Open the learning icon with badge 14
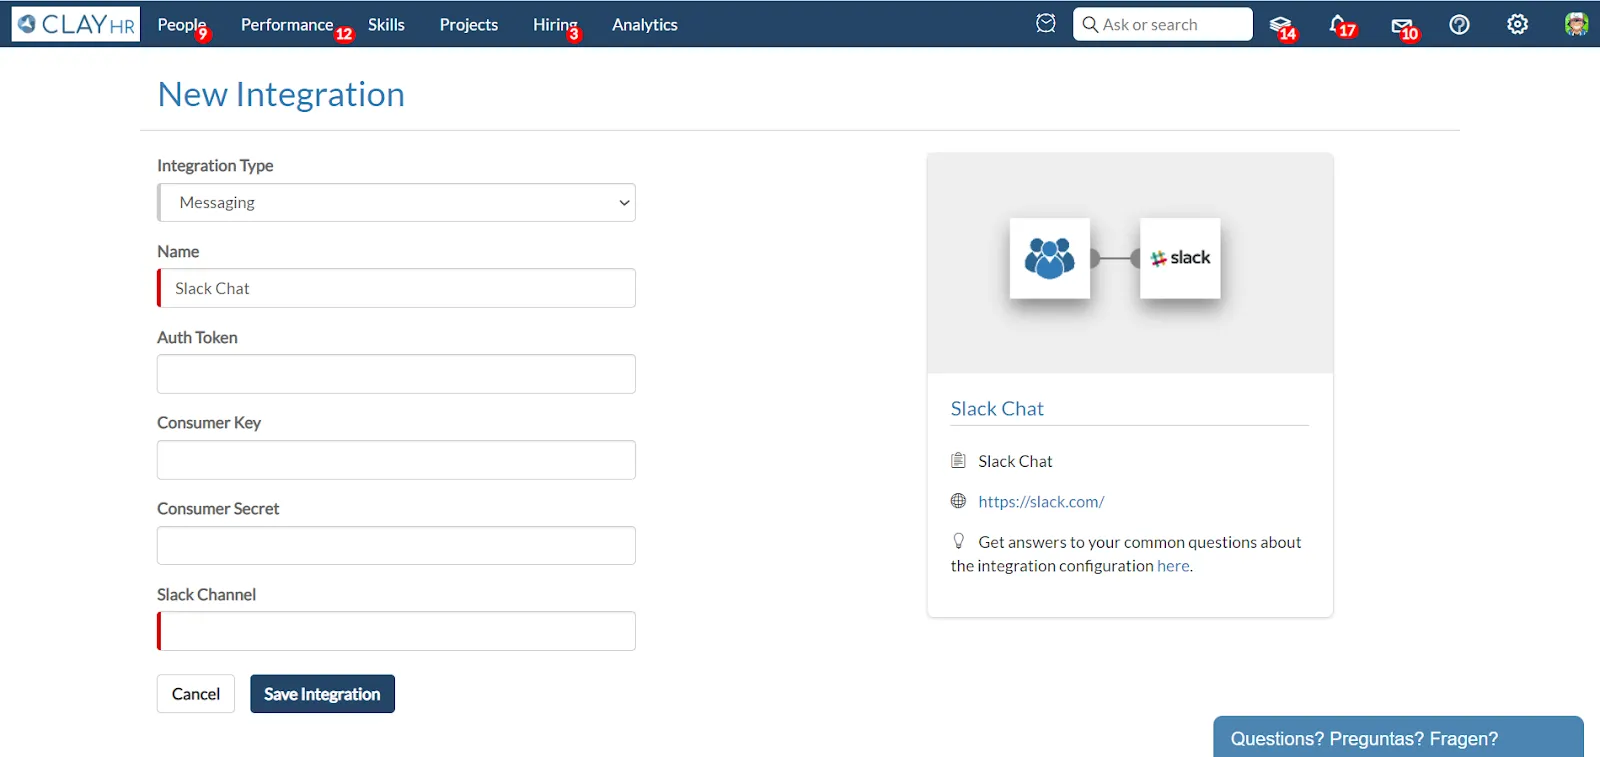This screenshot has width=1600, height=757. coord(1281,26)
